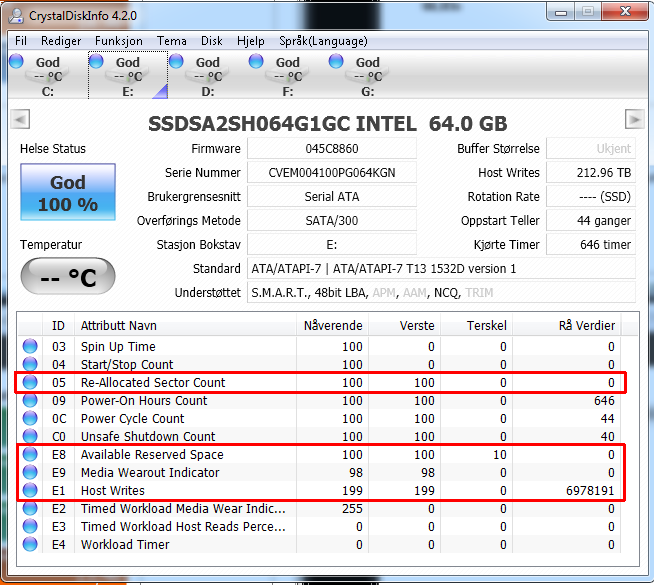
Task: Open the Funksjon menu
Action: pos(119,41)
